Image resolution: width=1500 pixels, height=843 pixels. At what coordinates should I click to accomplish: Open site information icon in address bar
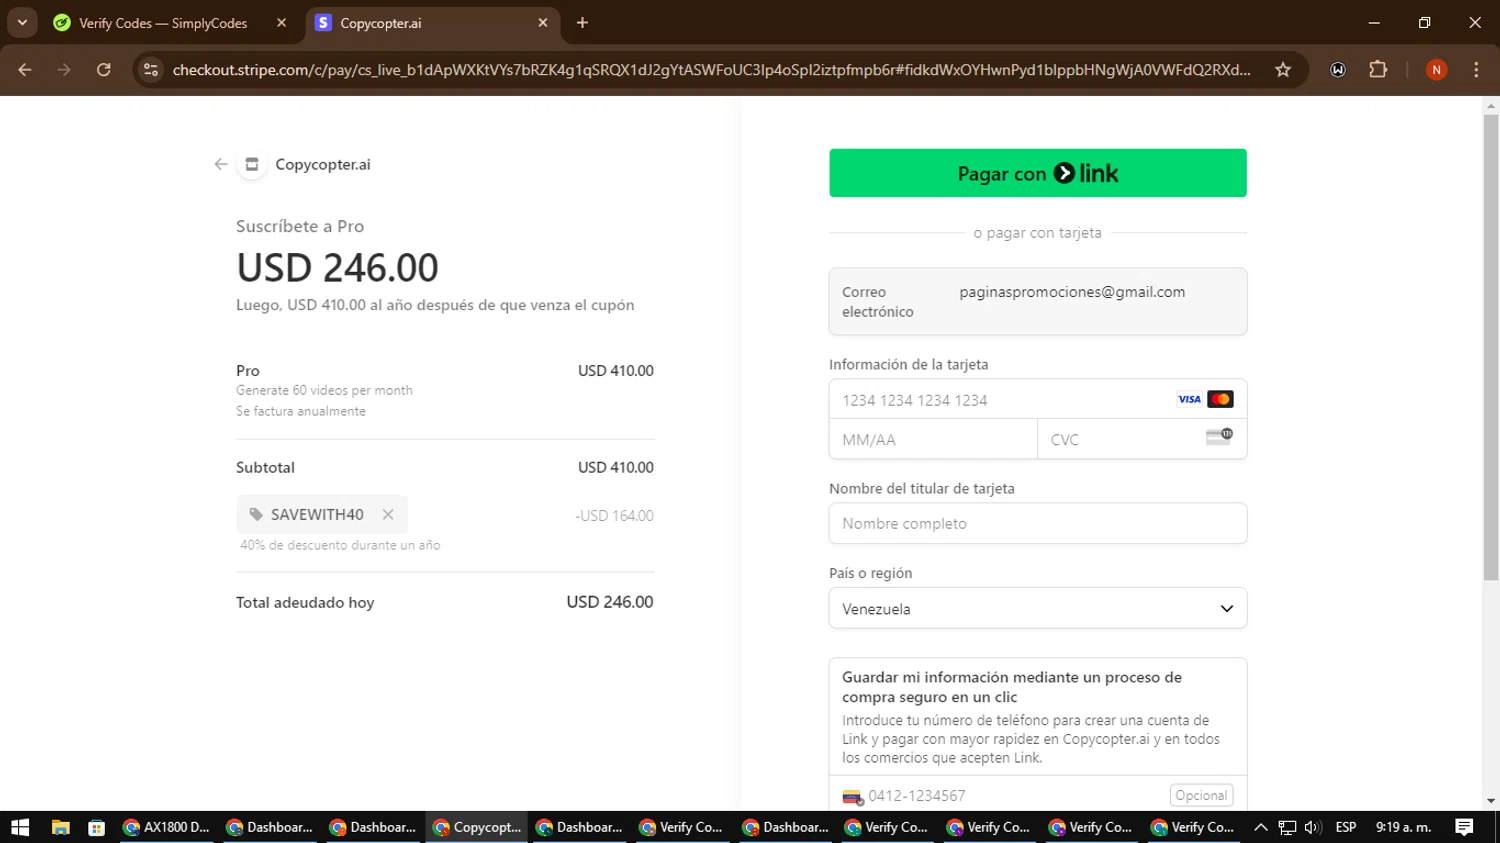click(151, 70)
